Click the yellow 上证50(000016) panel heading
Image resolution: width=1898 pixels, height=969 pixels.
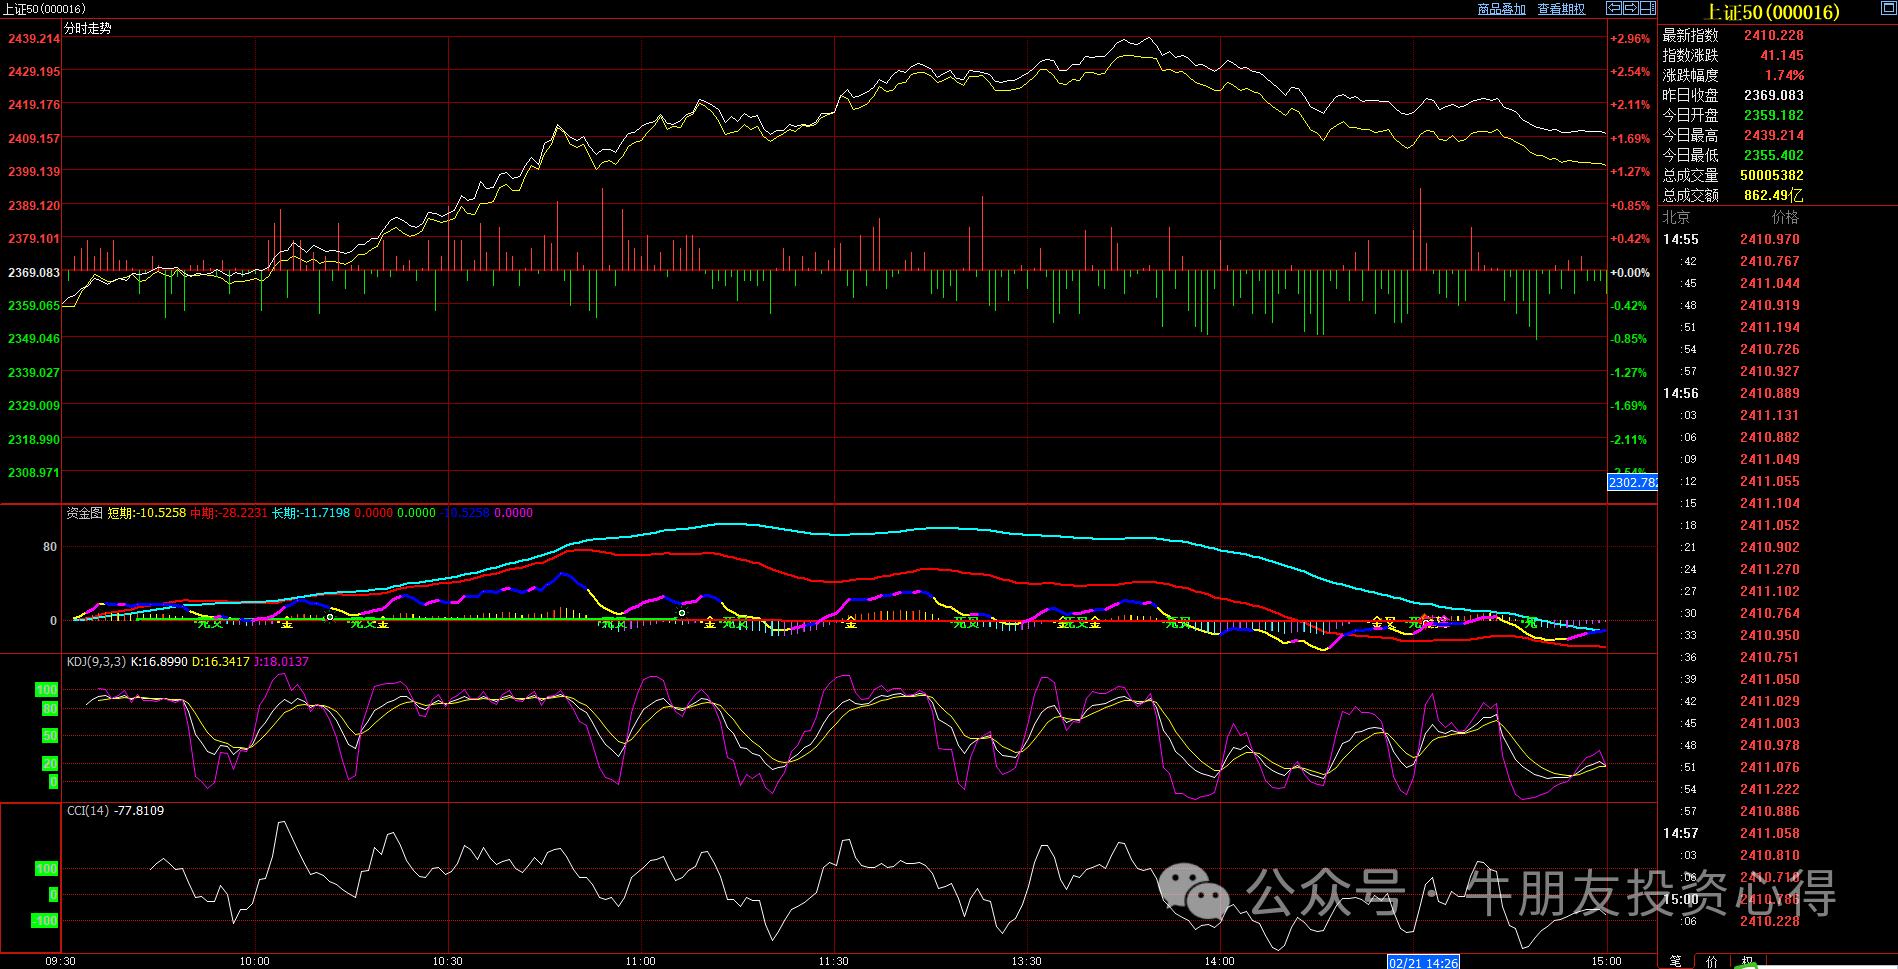pos(1772,12)
